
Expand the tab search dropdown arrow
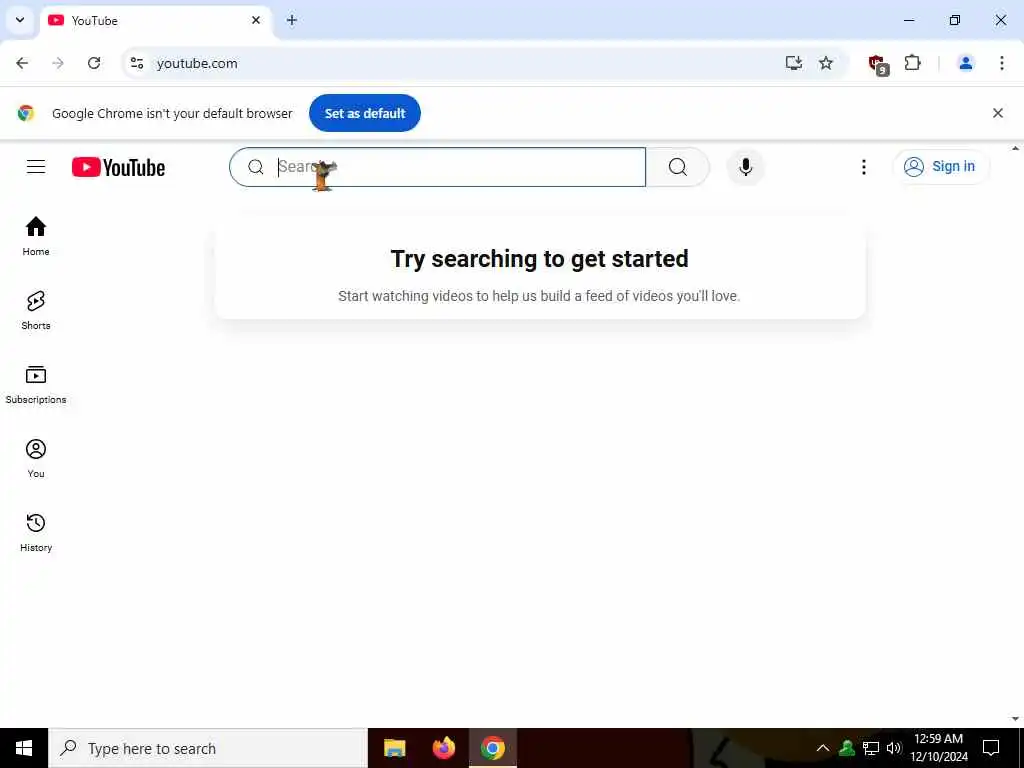[x=20, y=20]
